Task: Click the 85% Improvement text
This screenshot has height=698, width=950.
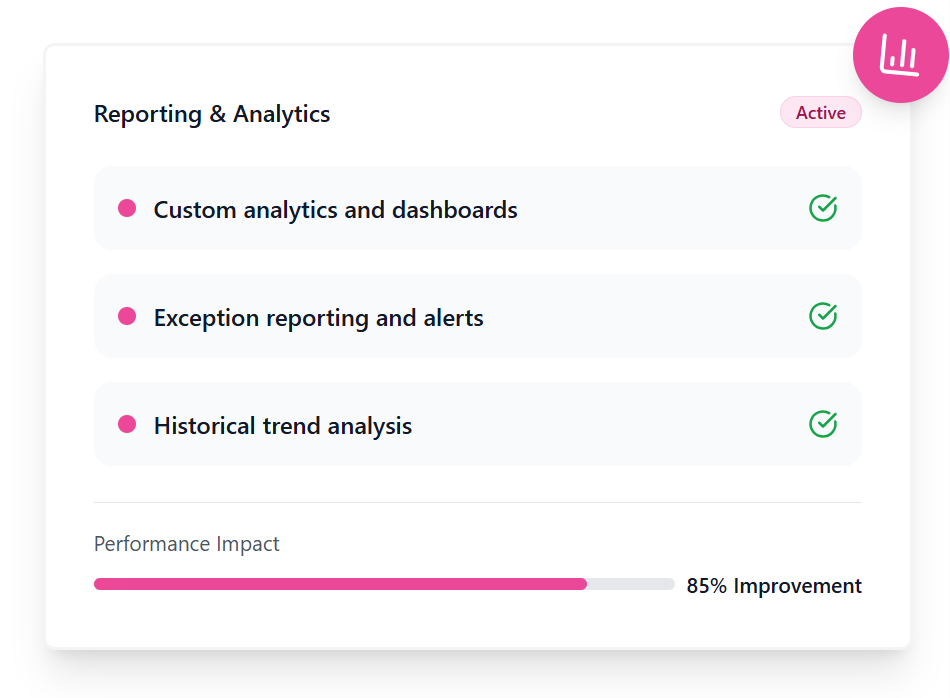Action: (774, 586)
